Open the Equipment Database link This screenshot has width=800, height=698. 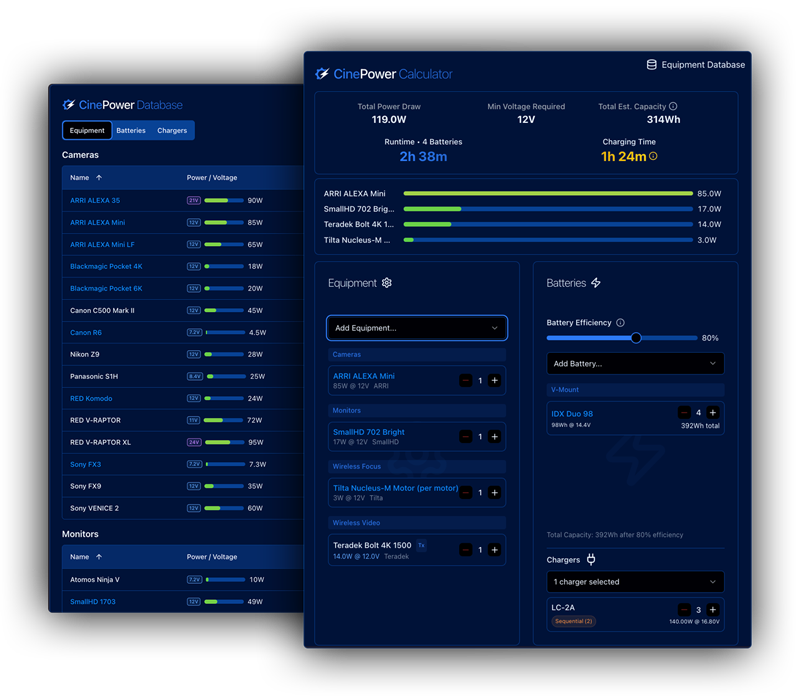click(x=695, y=65)
